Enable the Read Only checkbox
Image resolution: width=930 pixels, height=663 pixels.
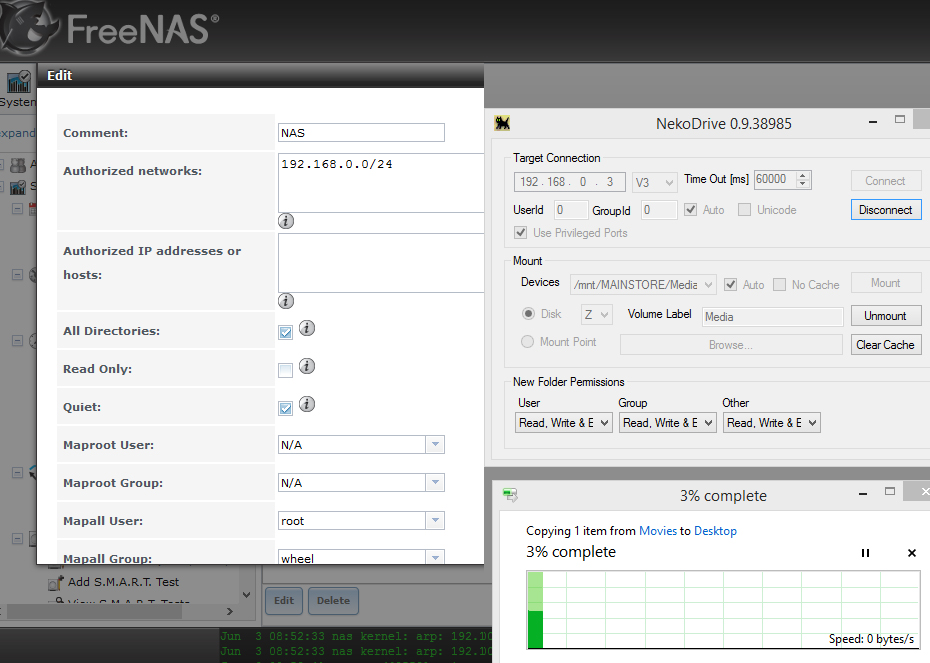286,370
